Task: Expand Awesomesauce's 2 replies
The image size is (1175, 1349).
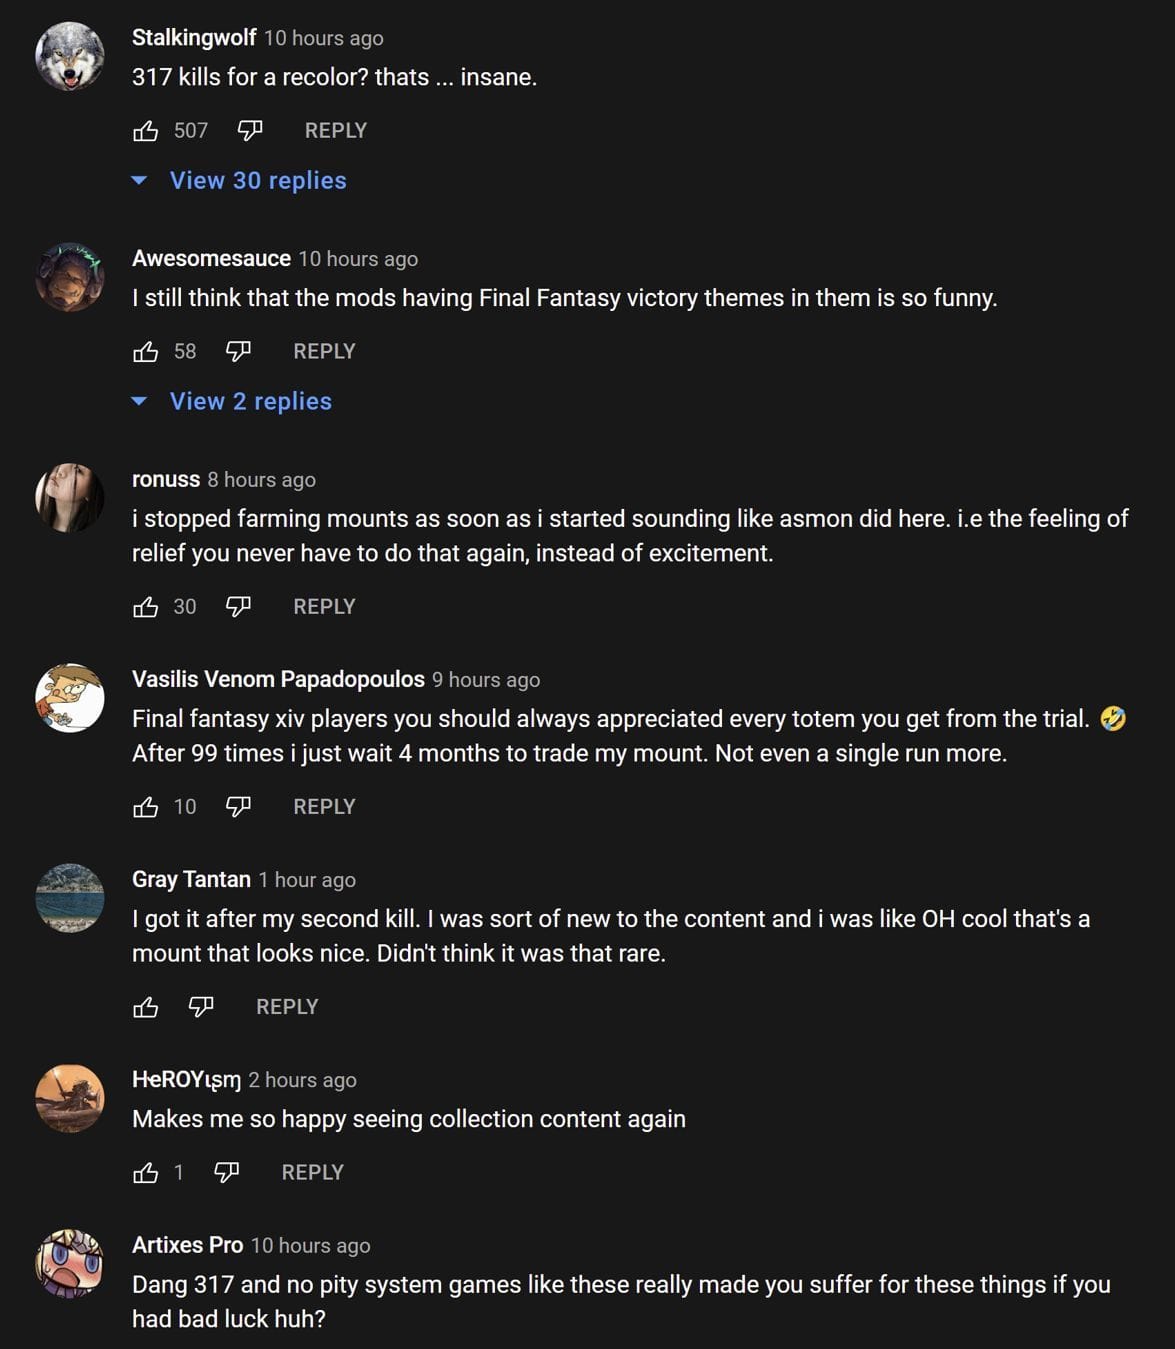Action: click(250, 402)
